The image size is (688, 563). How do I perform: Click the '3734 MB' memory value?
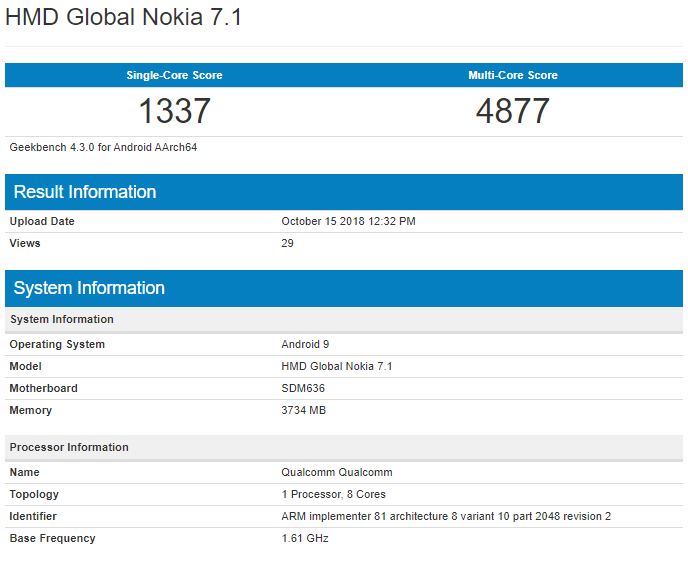(303, 410)
